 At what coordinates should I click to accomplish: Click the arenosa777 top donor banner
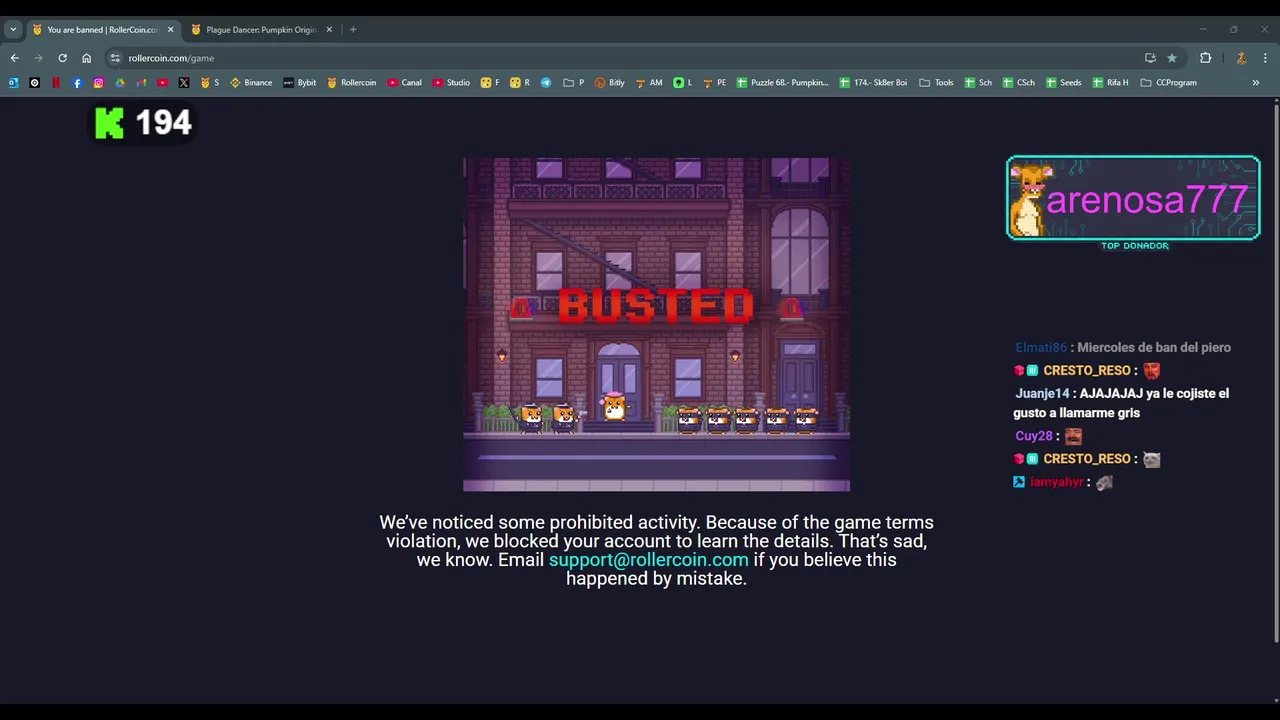click(1133, 198)
